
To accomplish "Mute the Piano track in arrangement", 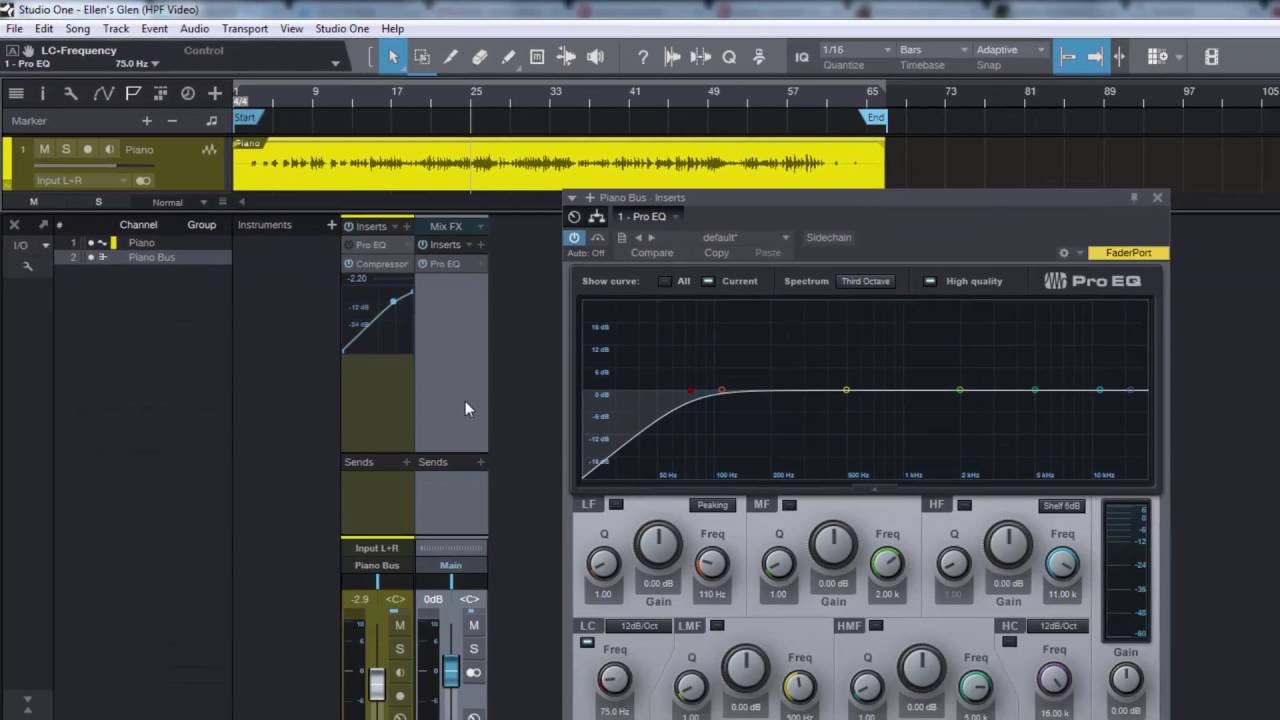I will [44, 149].
